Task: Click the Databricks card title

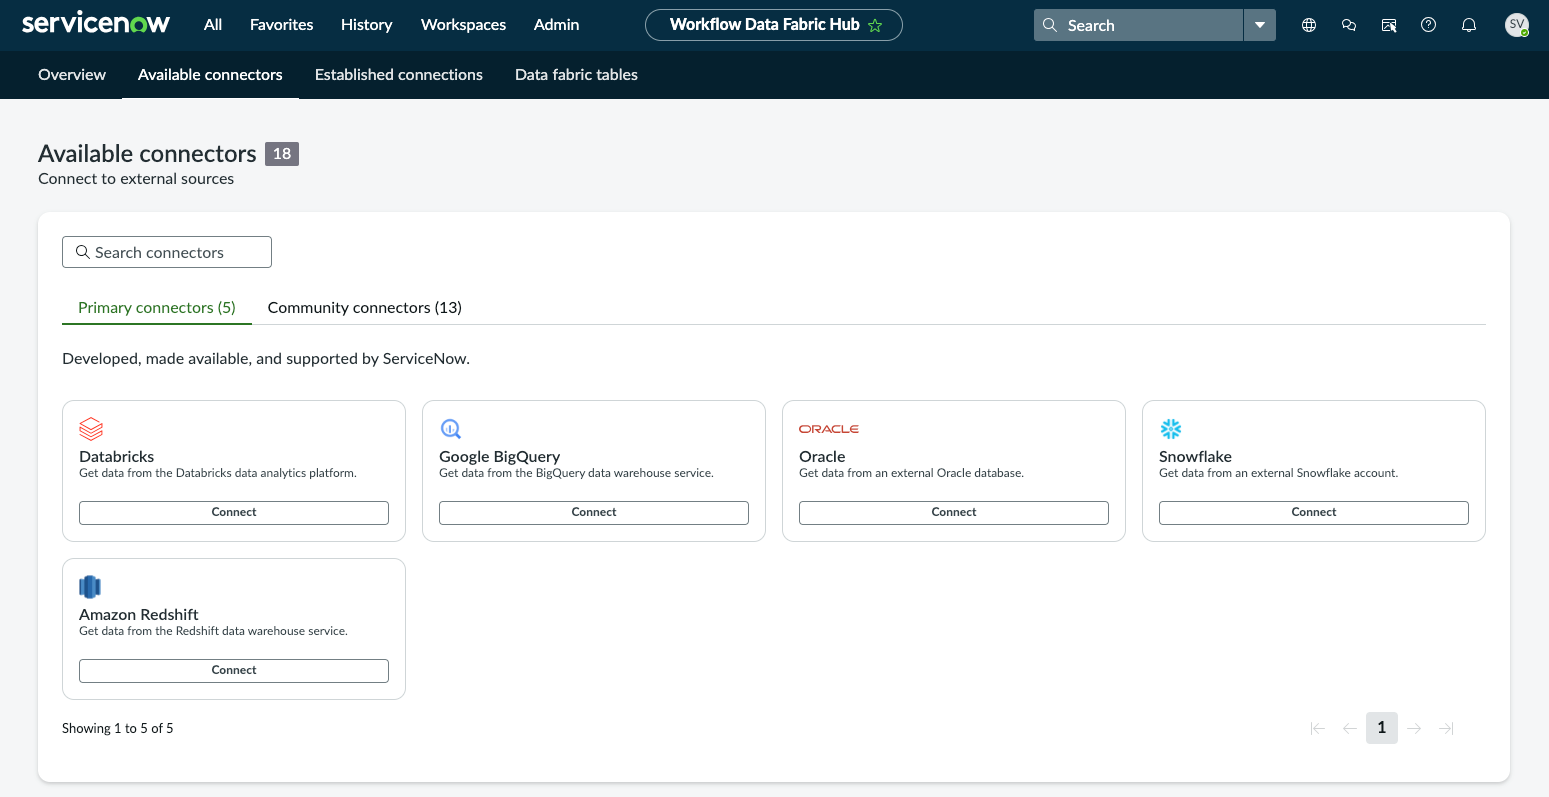Action: point(117,456)
